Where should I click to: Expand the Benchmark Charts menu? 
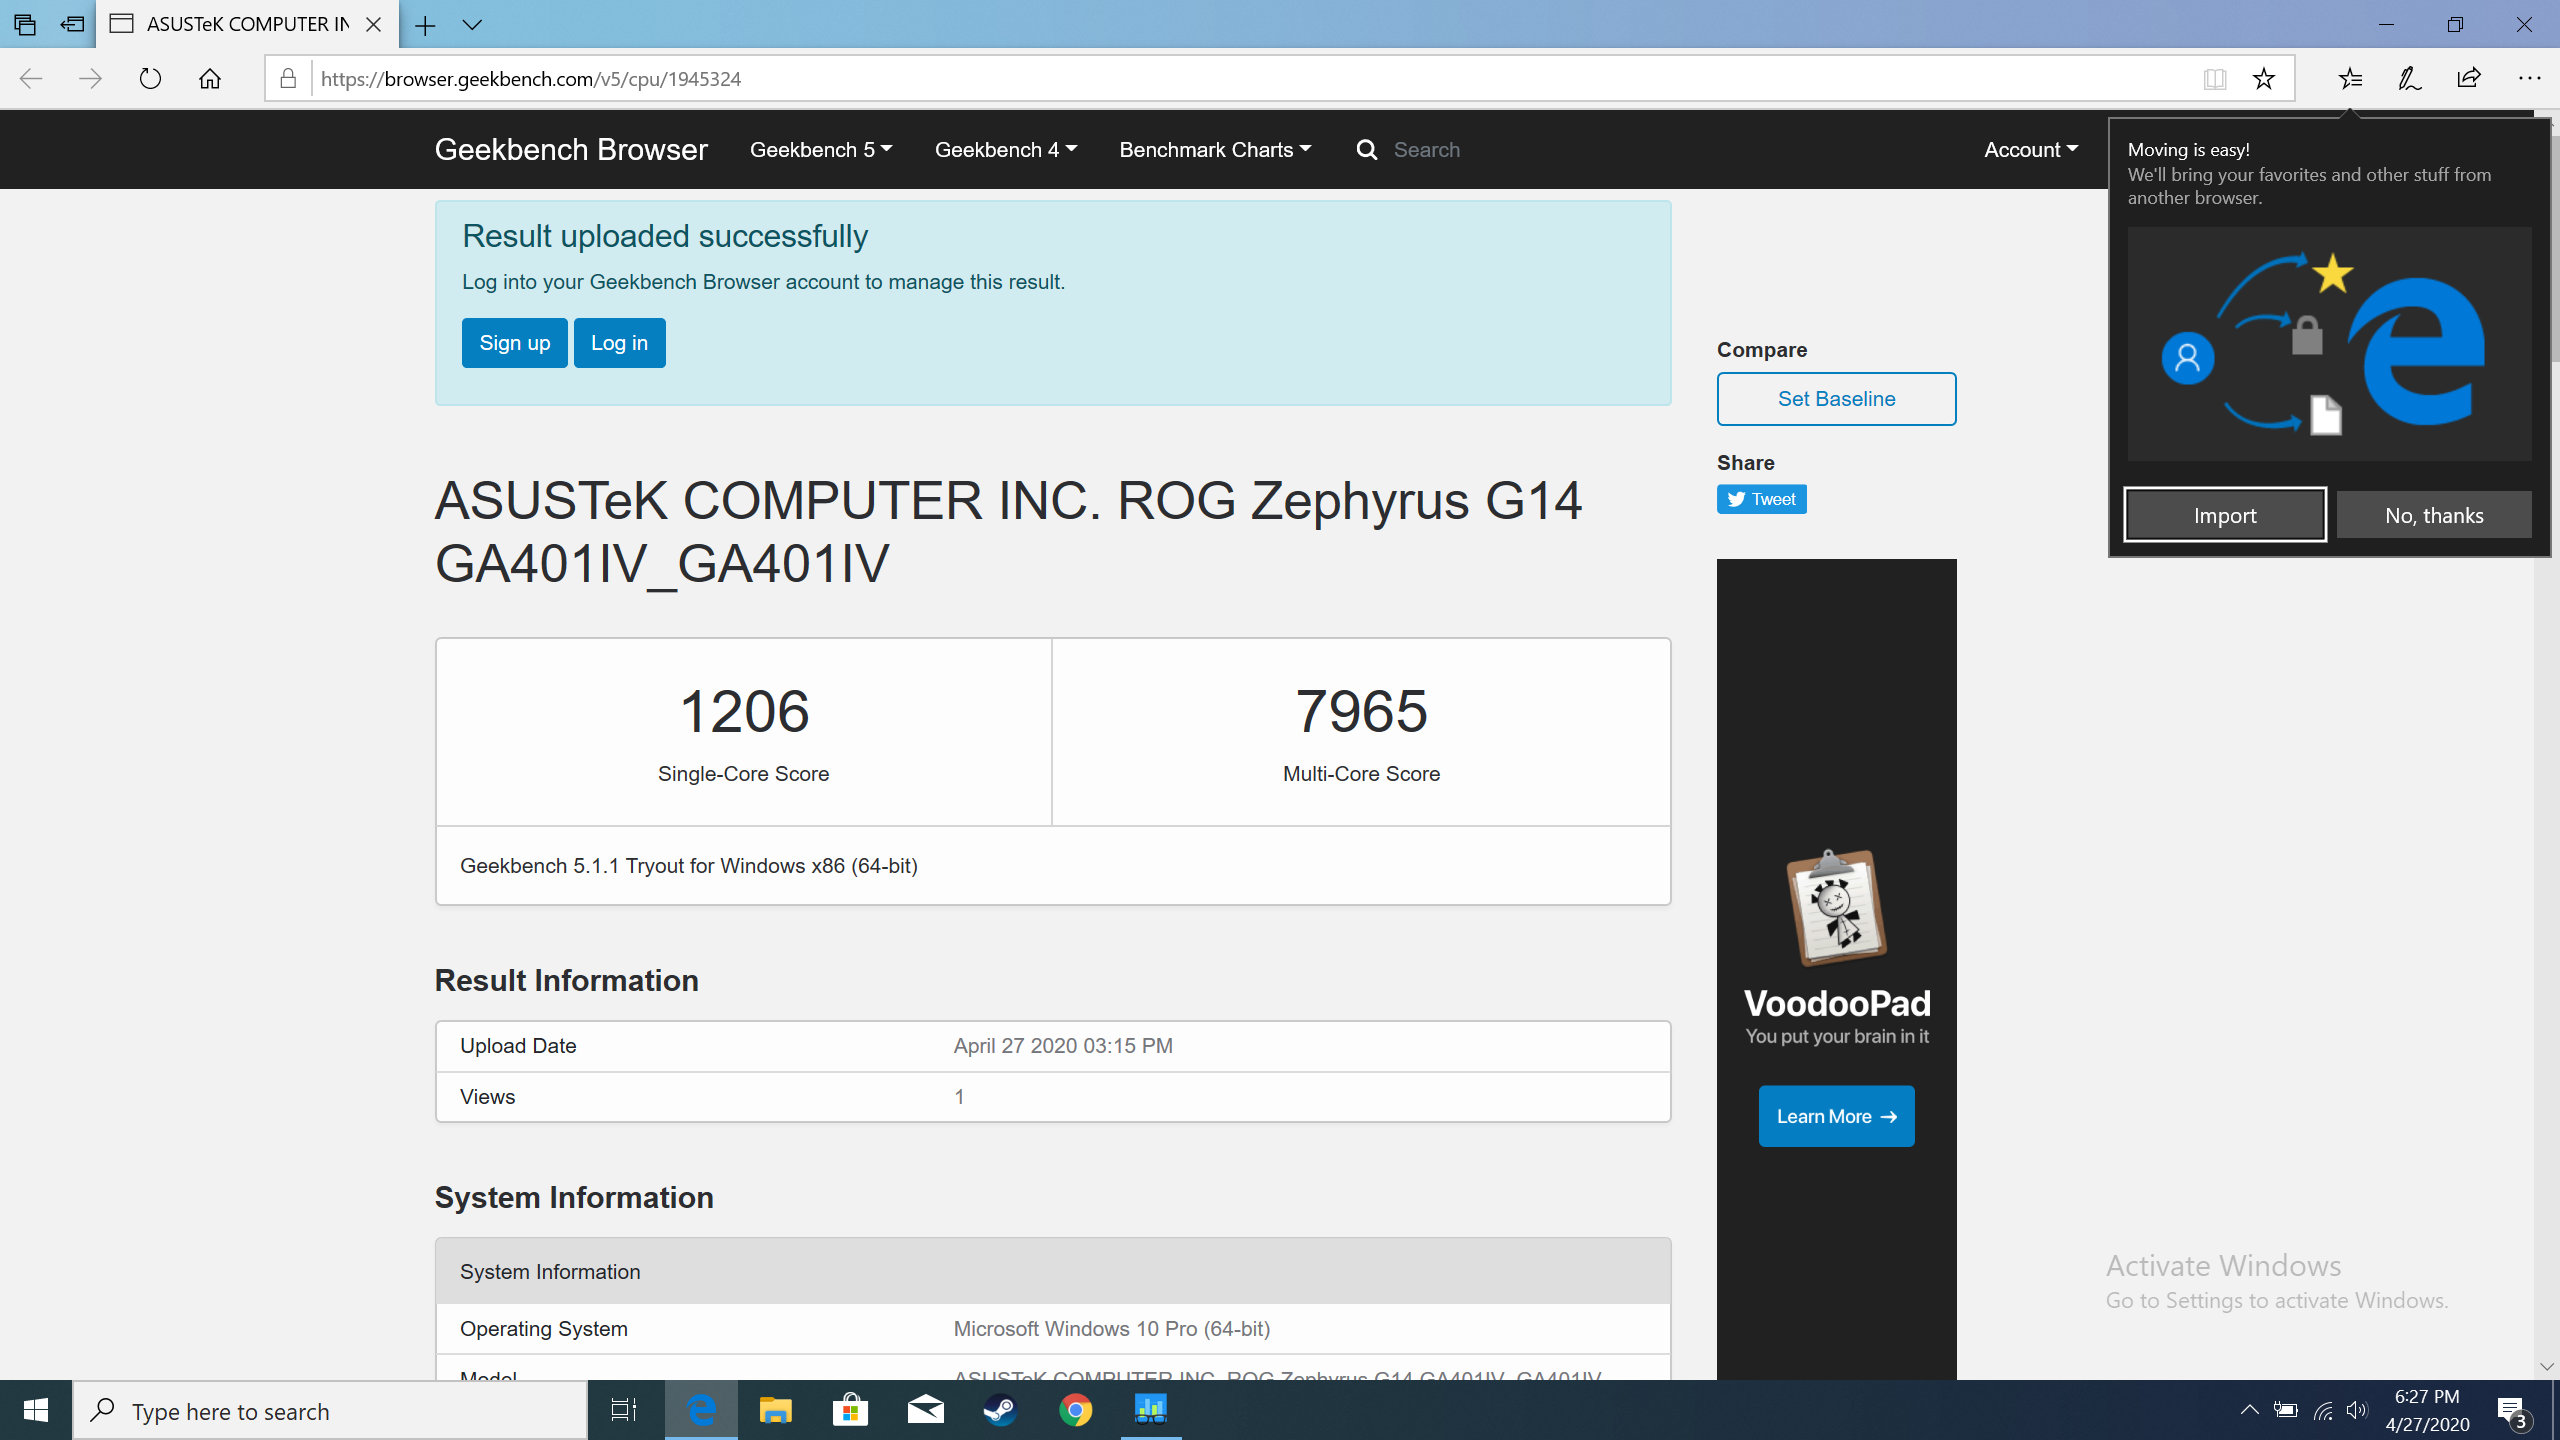point(1215,150)
